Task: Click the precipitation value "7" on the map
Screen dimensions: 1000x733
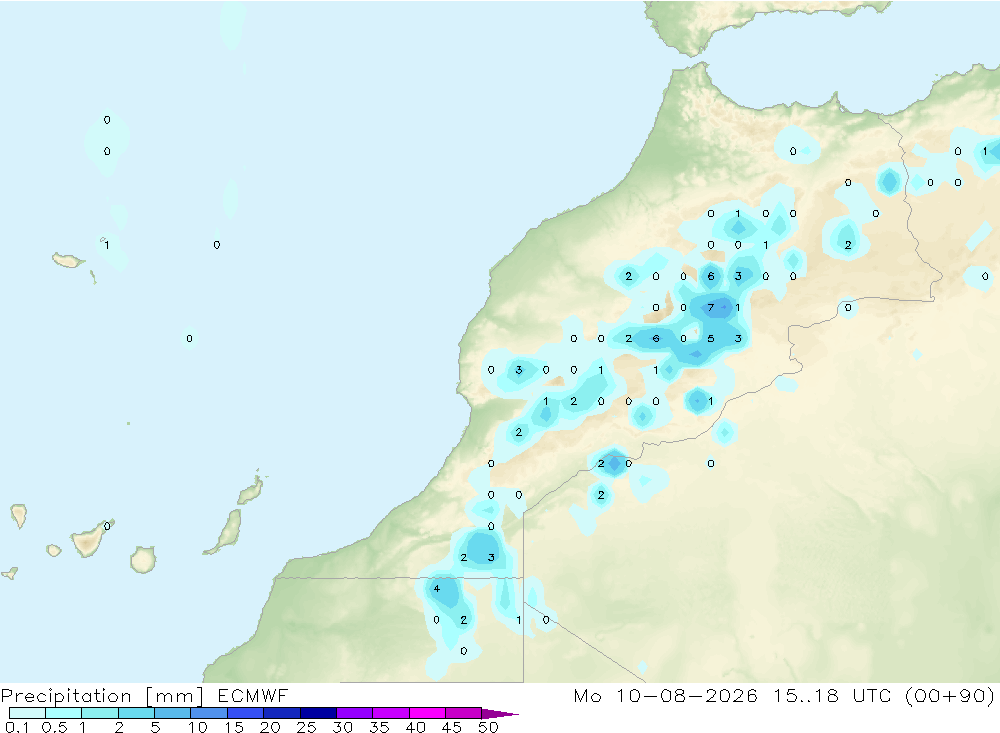Action: [x=710, y=307]
